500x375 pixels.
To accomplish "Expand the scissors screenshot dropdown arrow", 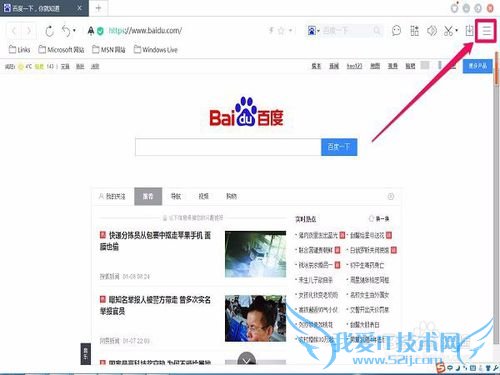I will click(457, 30).
